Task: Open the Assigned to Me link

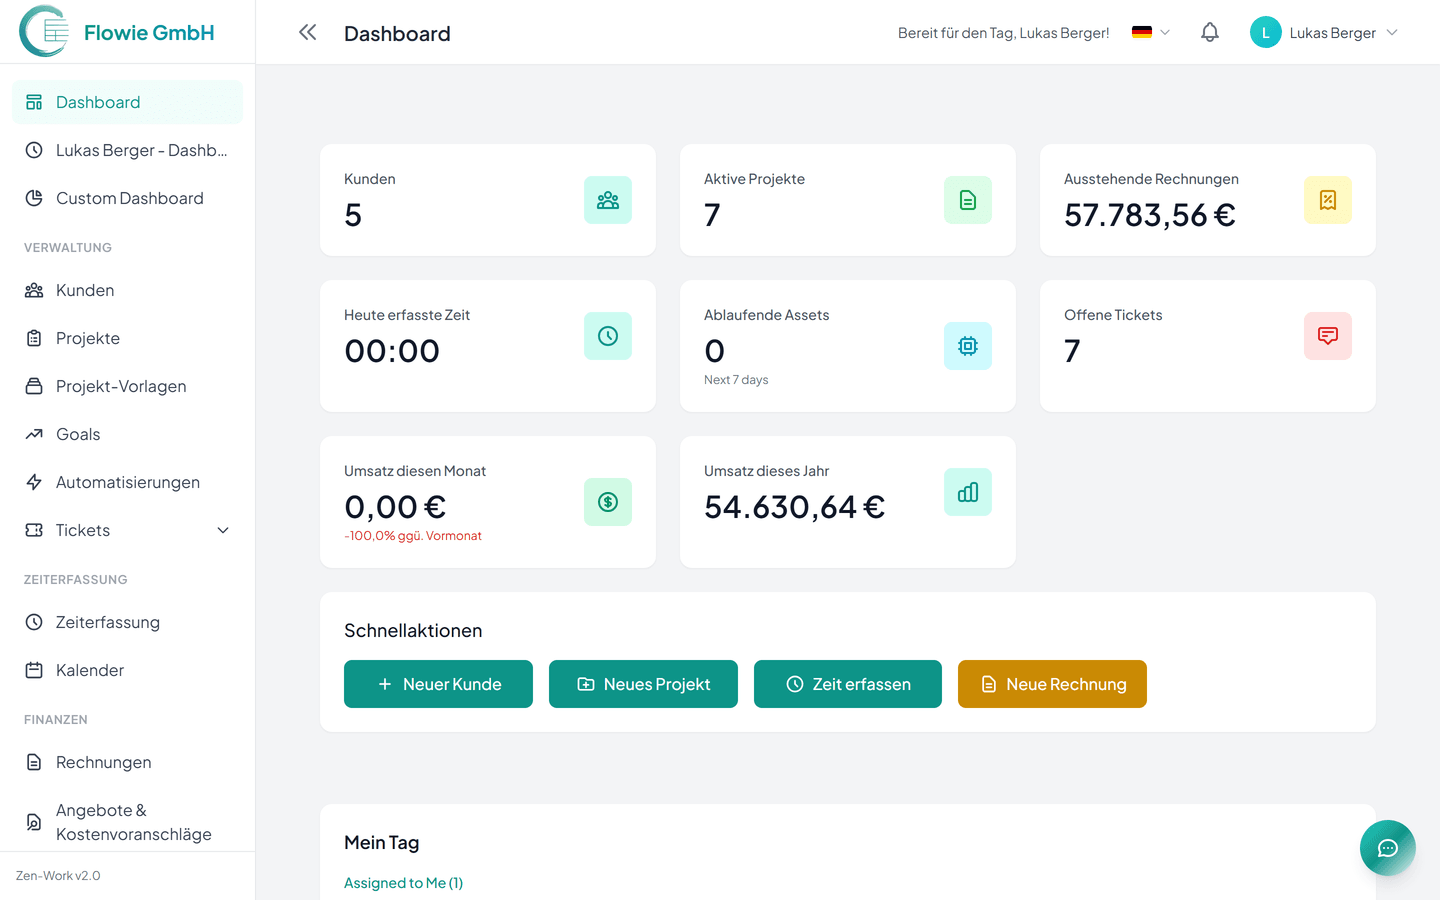Action: click(x=403, y=883)
